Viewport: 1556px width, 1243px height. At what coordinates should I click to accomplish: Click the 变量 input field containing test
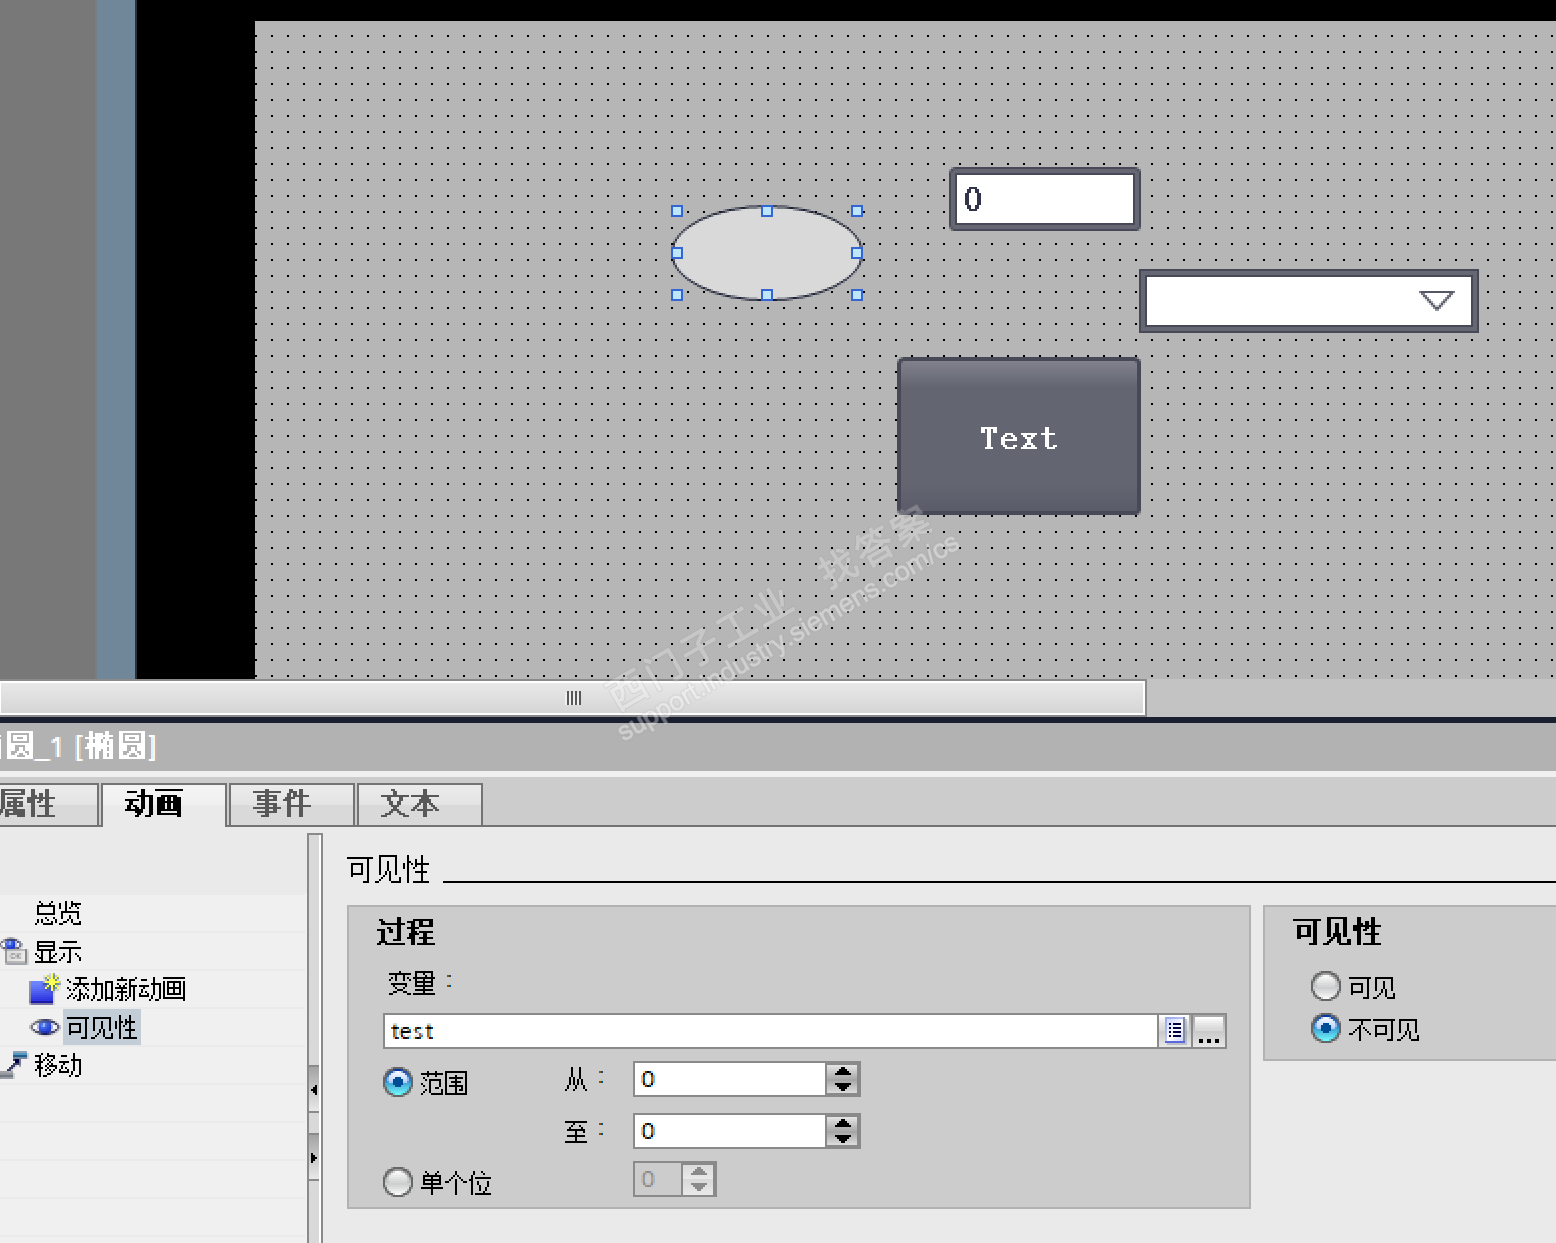click(771, 1031)
